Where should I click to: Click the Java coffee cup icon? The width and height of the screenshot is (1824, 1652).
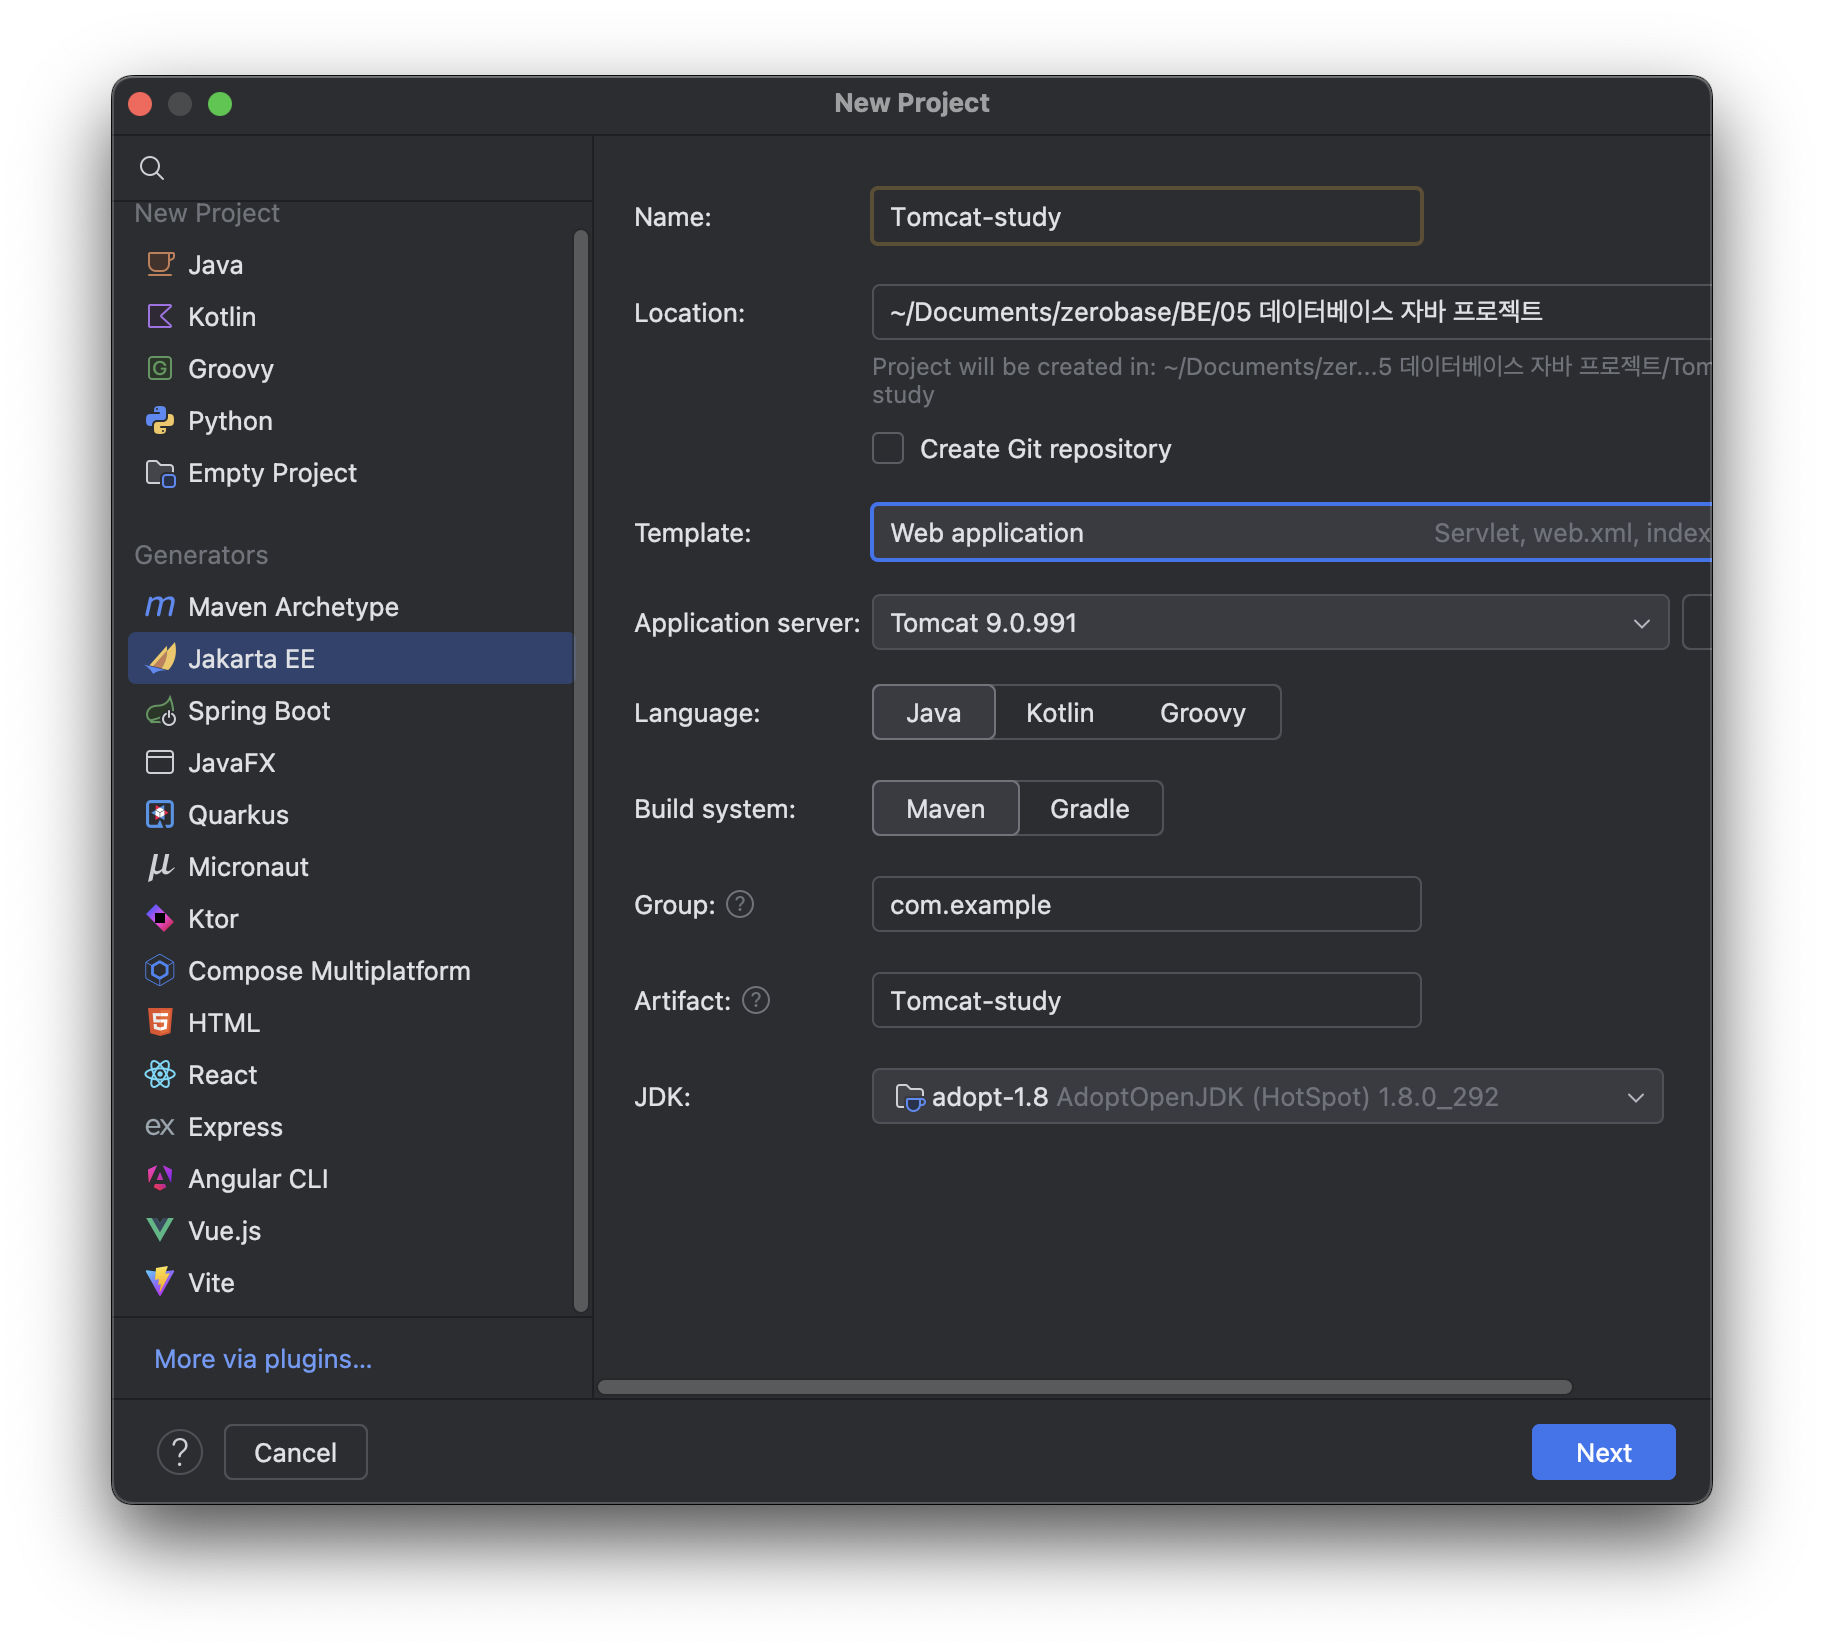[x=160, y=264]
